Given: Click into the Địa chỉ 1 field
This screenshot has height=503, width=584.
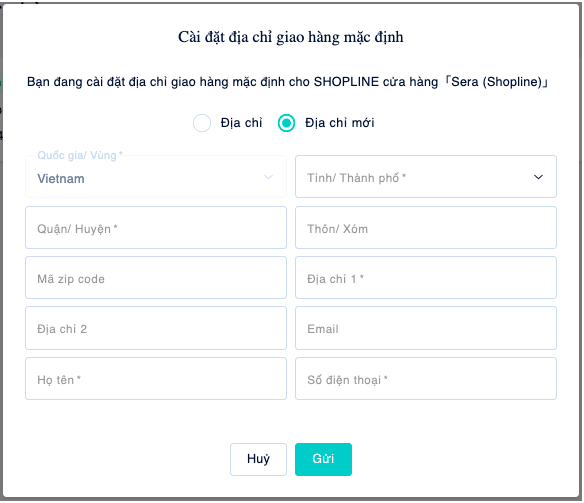Looking at the screenshot, I should pyautogui.click(x=426, y=277).
